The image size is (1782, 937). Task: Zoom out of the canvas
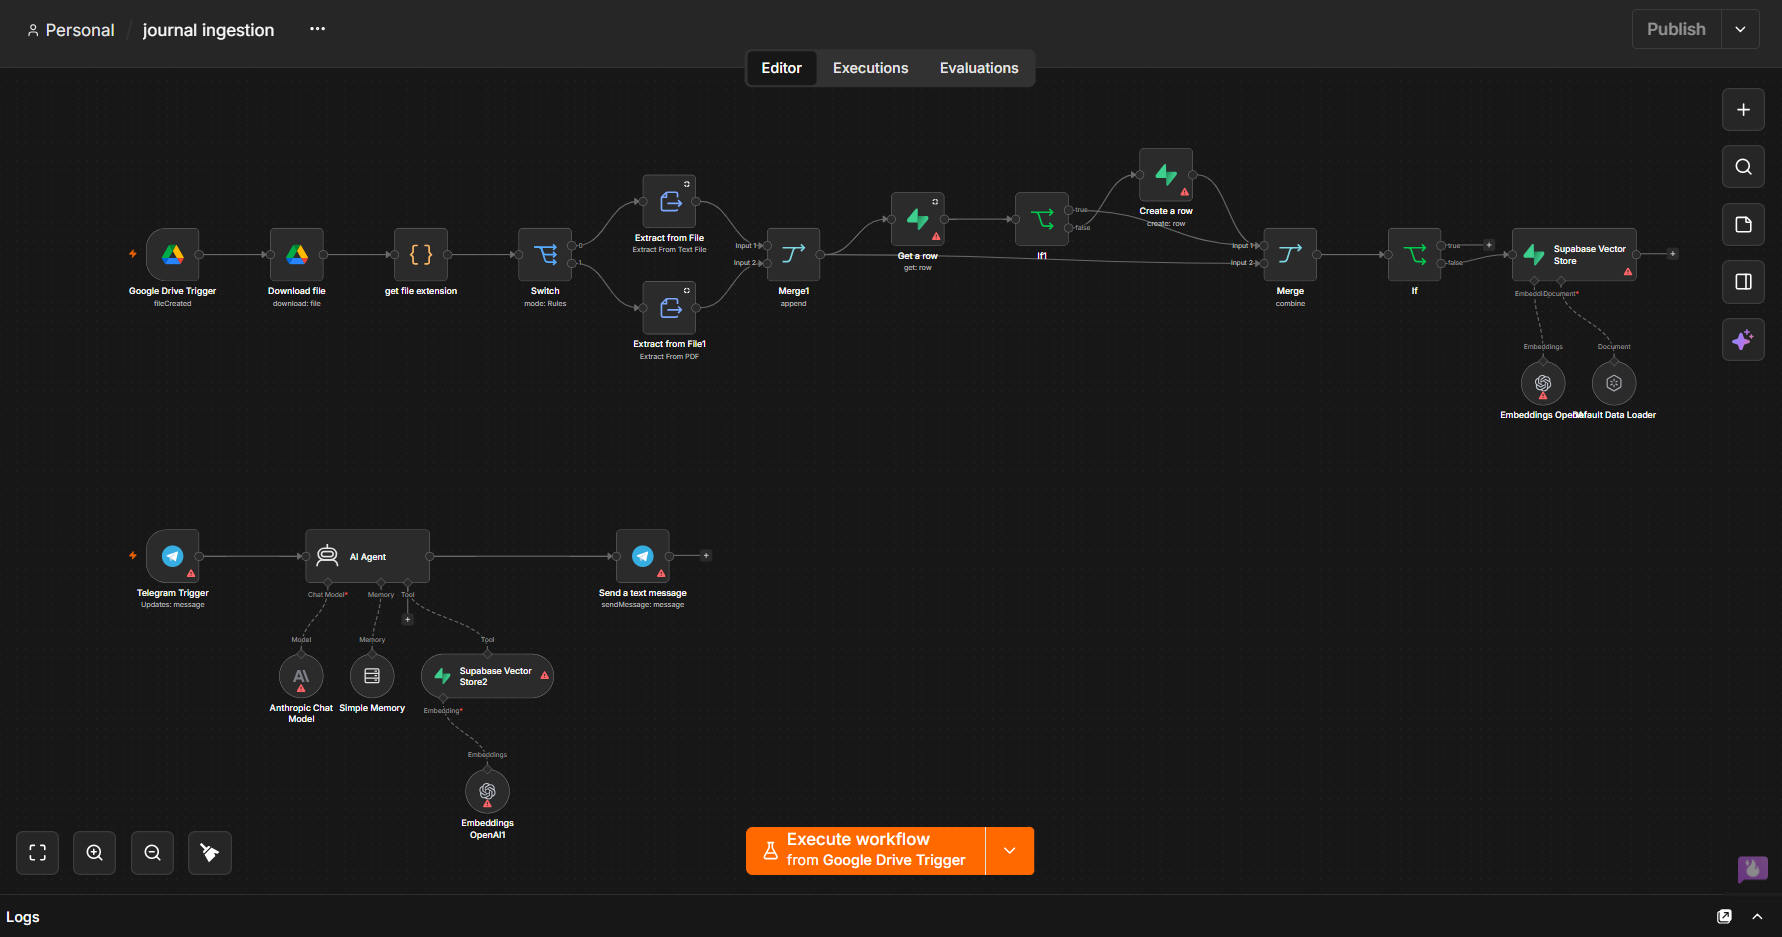[x=153, y=853]
